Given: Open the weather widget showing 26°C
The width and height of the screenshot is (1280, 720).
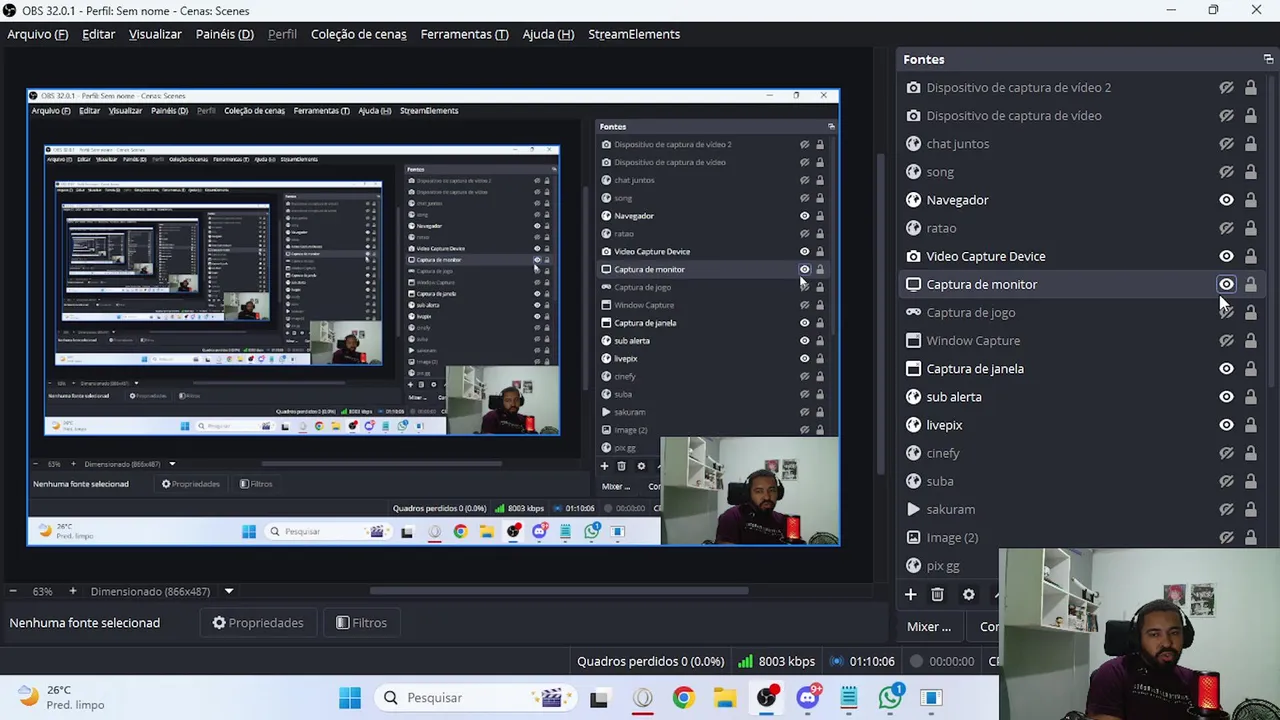Looking at the screenshot, I should click(x=62, y=697).
